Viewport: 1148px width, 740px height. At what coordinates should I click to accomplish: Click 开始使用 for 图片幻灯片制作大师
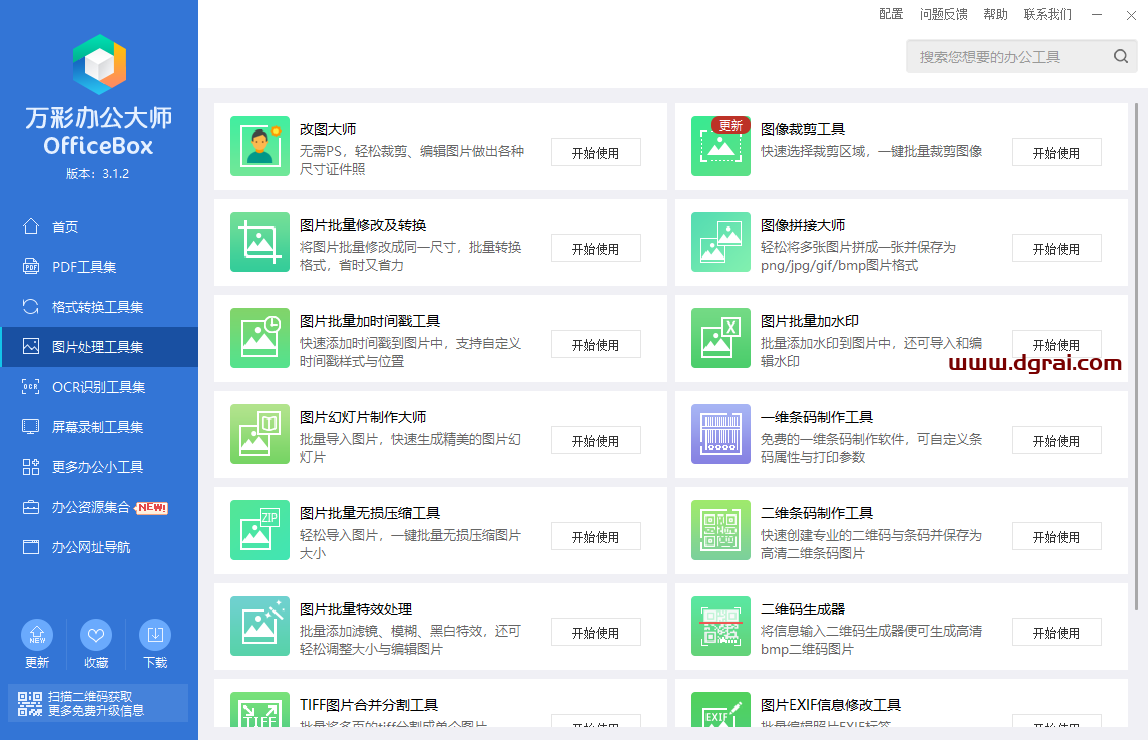click(595, 441)
